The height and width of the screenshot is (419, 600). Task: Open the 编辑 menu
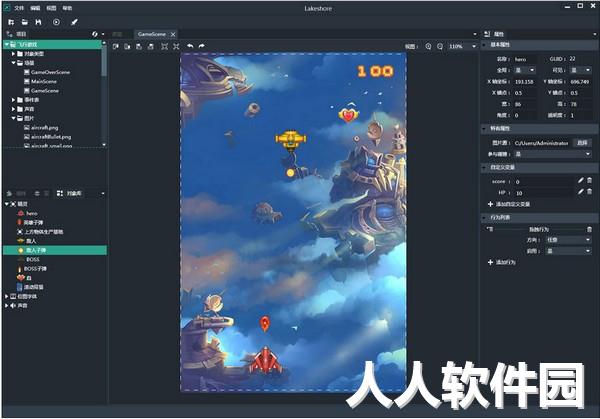(x=35, y=8)
